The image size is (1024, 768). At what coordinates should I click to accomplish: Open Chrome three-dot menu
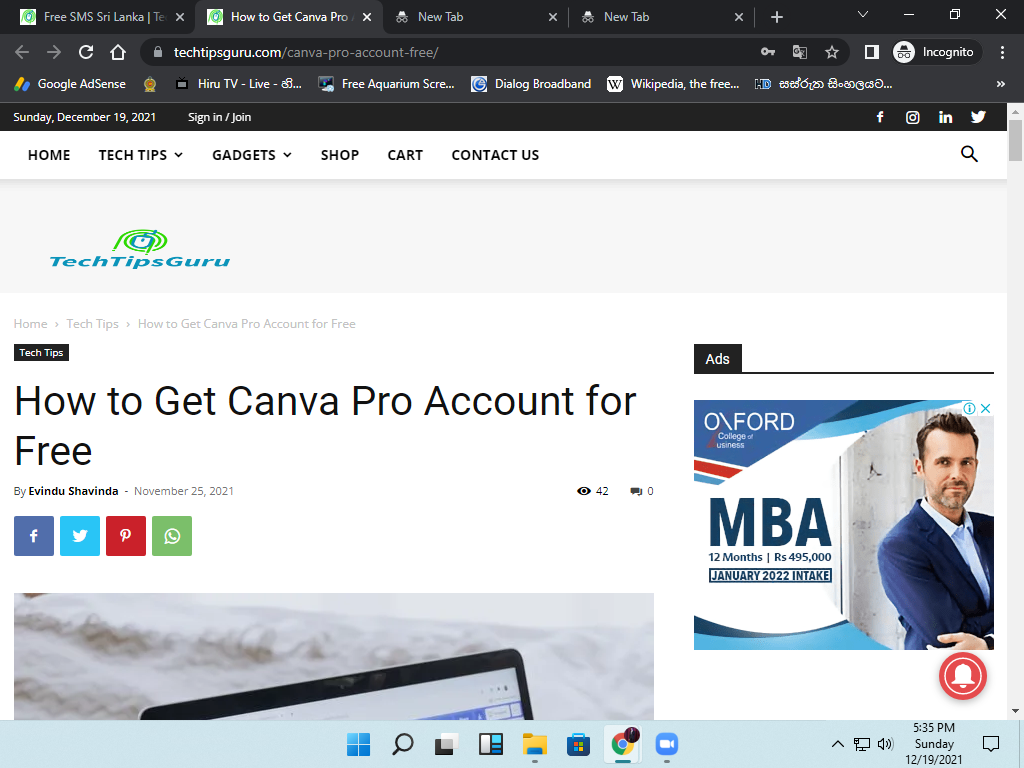click(x=1002, y=52)
